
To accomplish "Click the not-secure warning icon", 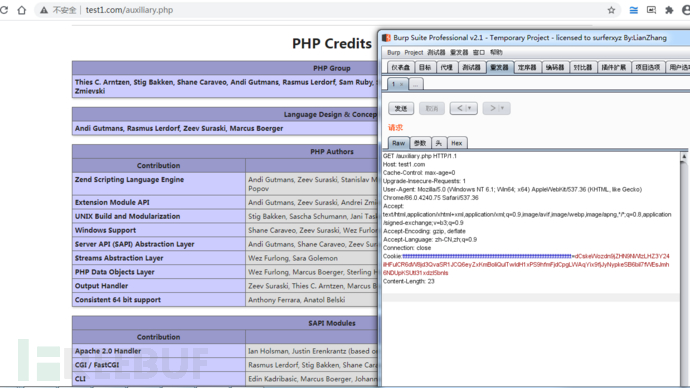I will 44,10.
